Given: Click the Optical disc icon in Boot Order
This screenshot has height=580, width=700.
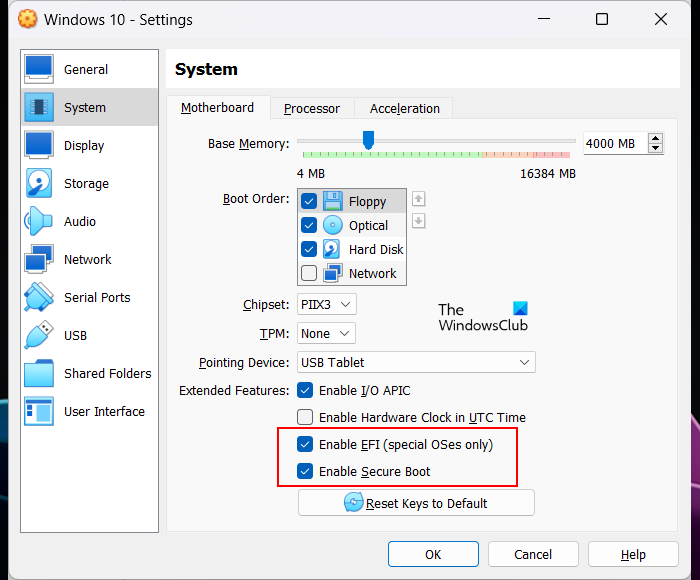Looking at the screenshot, I should click(x=333, y=225).
